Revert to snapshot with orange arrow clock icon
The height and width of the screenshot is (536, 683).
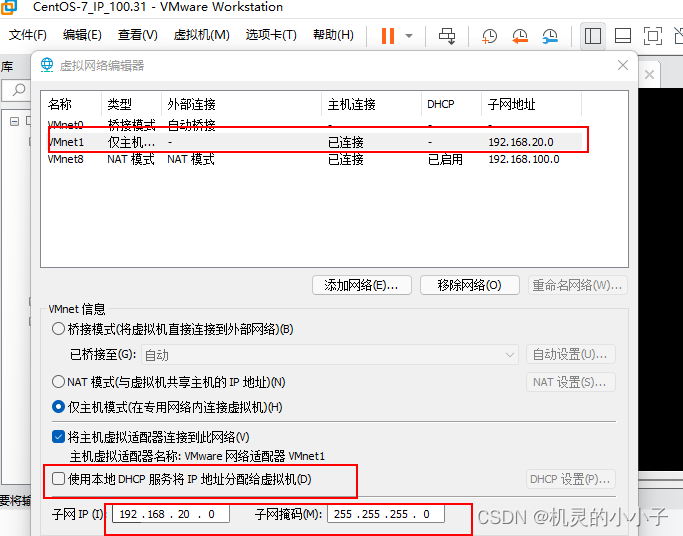pos(520,36)
